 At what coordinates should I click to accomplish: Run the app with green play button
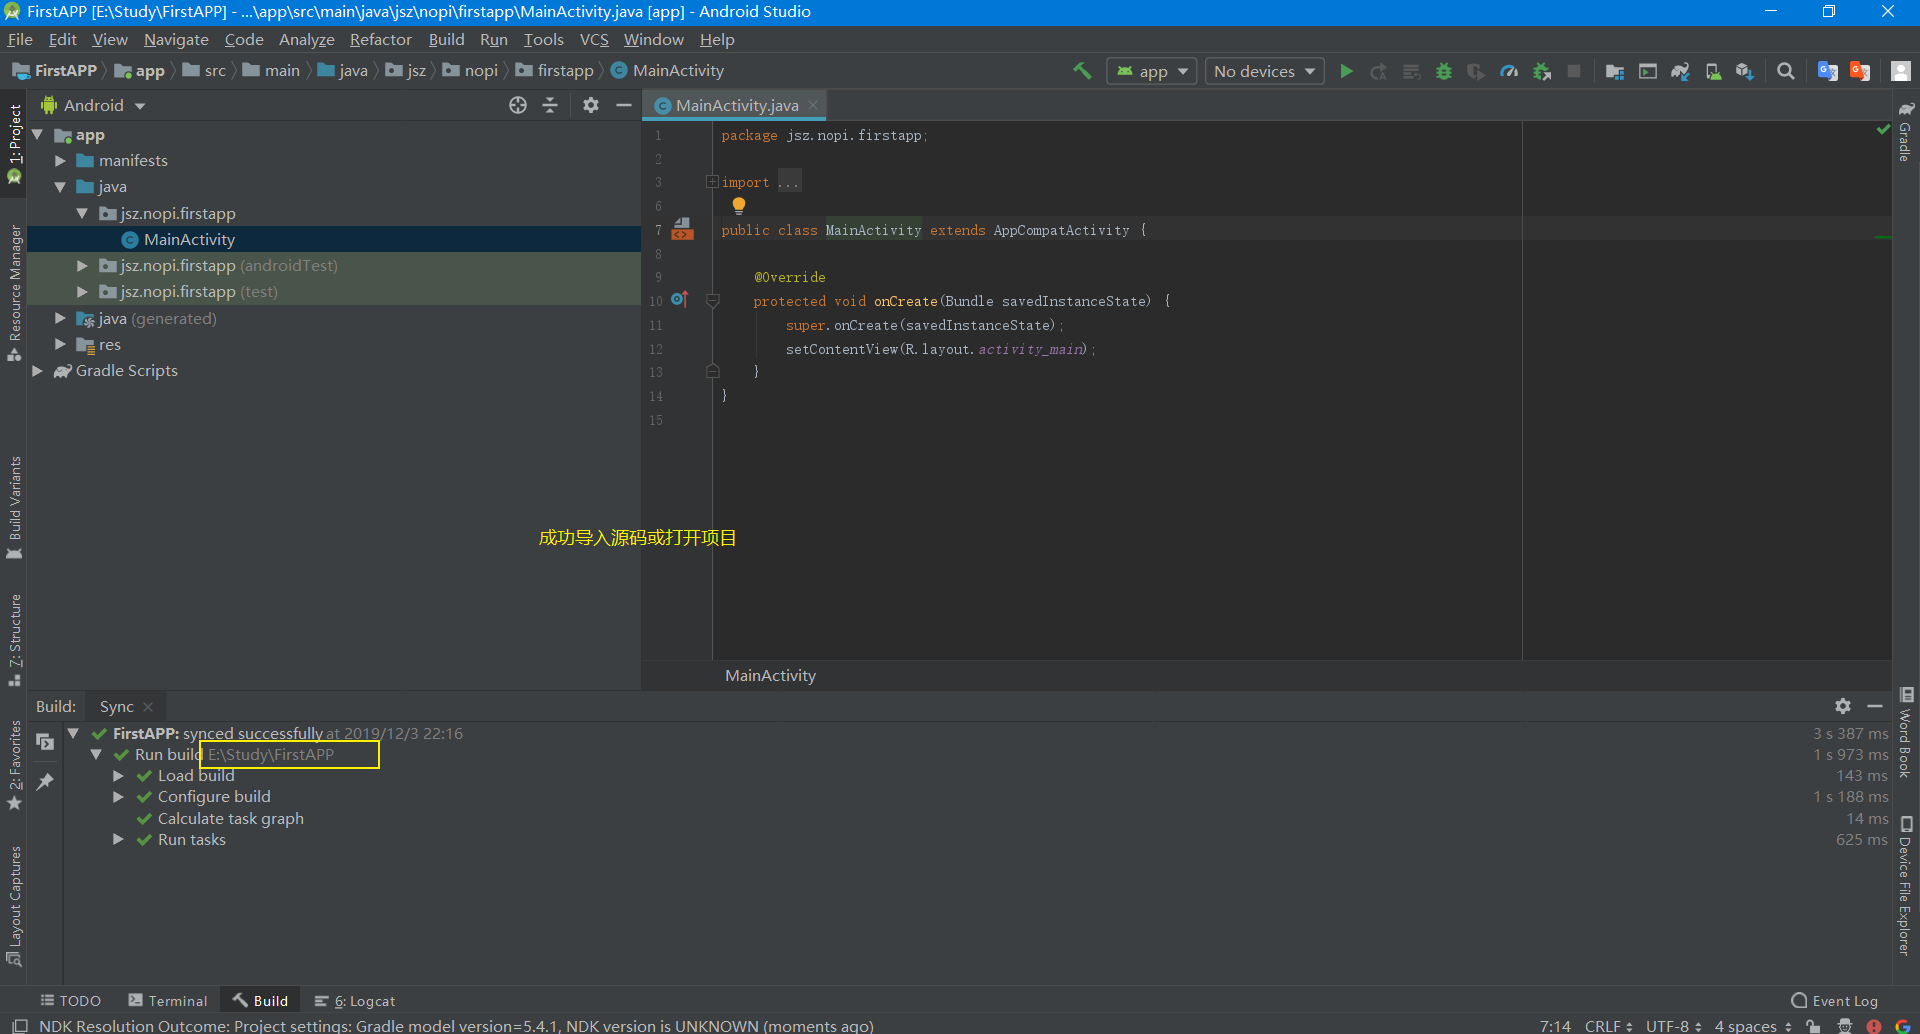pos(1346,71)
